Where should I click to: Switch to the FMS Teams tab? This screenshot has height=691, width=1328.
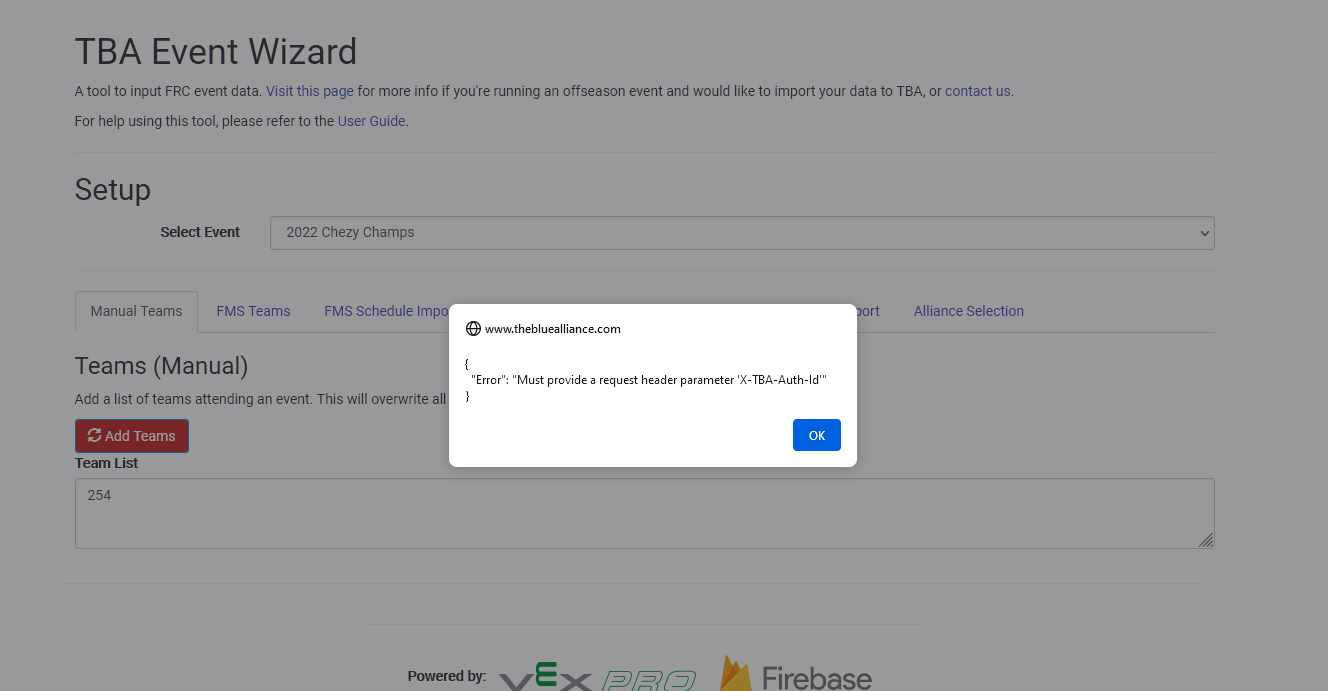pyautogui.click(x=253, y=311)
